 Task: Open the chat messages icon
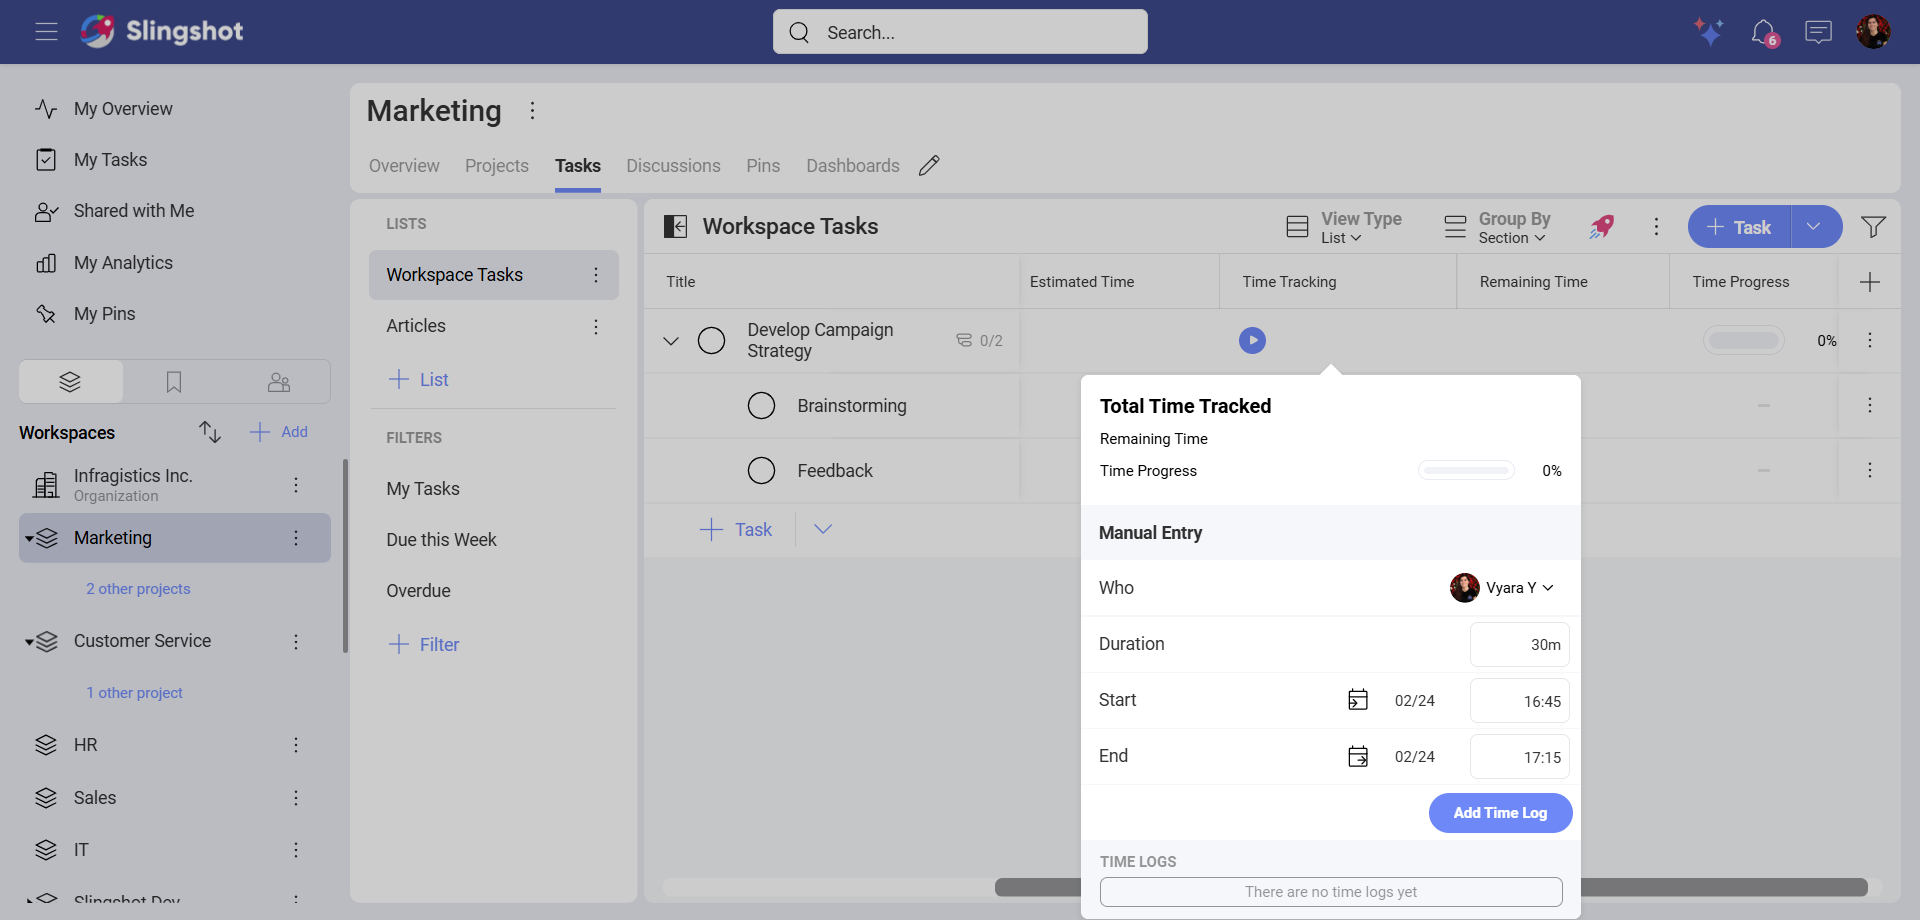pyautogui.click(x=1818, y=32)
